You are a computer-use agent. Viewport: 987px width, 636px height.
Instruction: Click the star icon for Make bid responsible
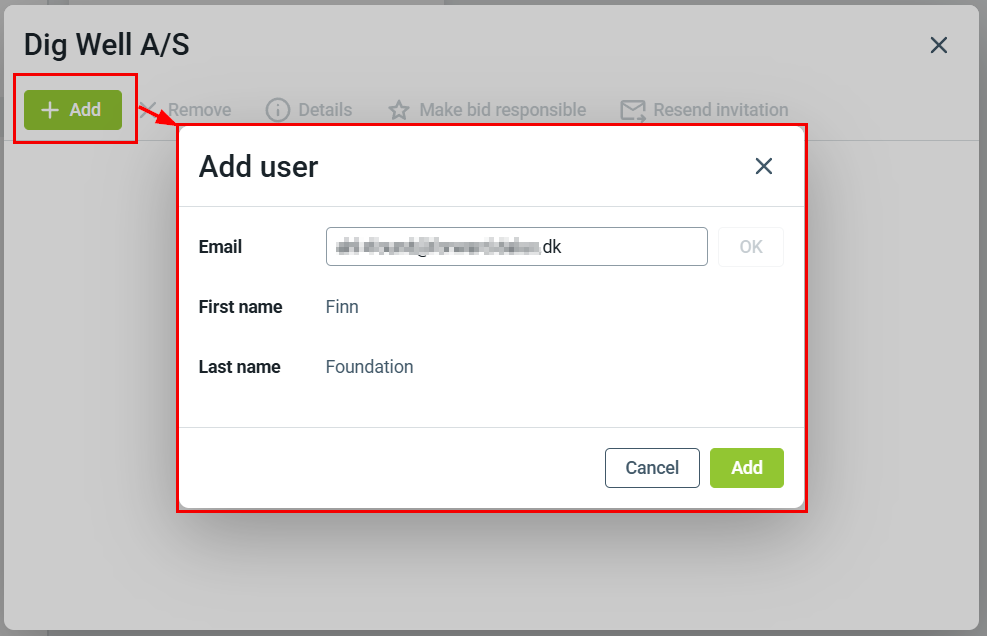point(399,110)
